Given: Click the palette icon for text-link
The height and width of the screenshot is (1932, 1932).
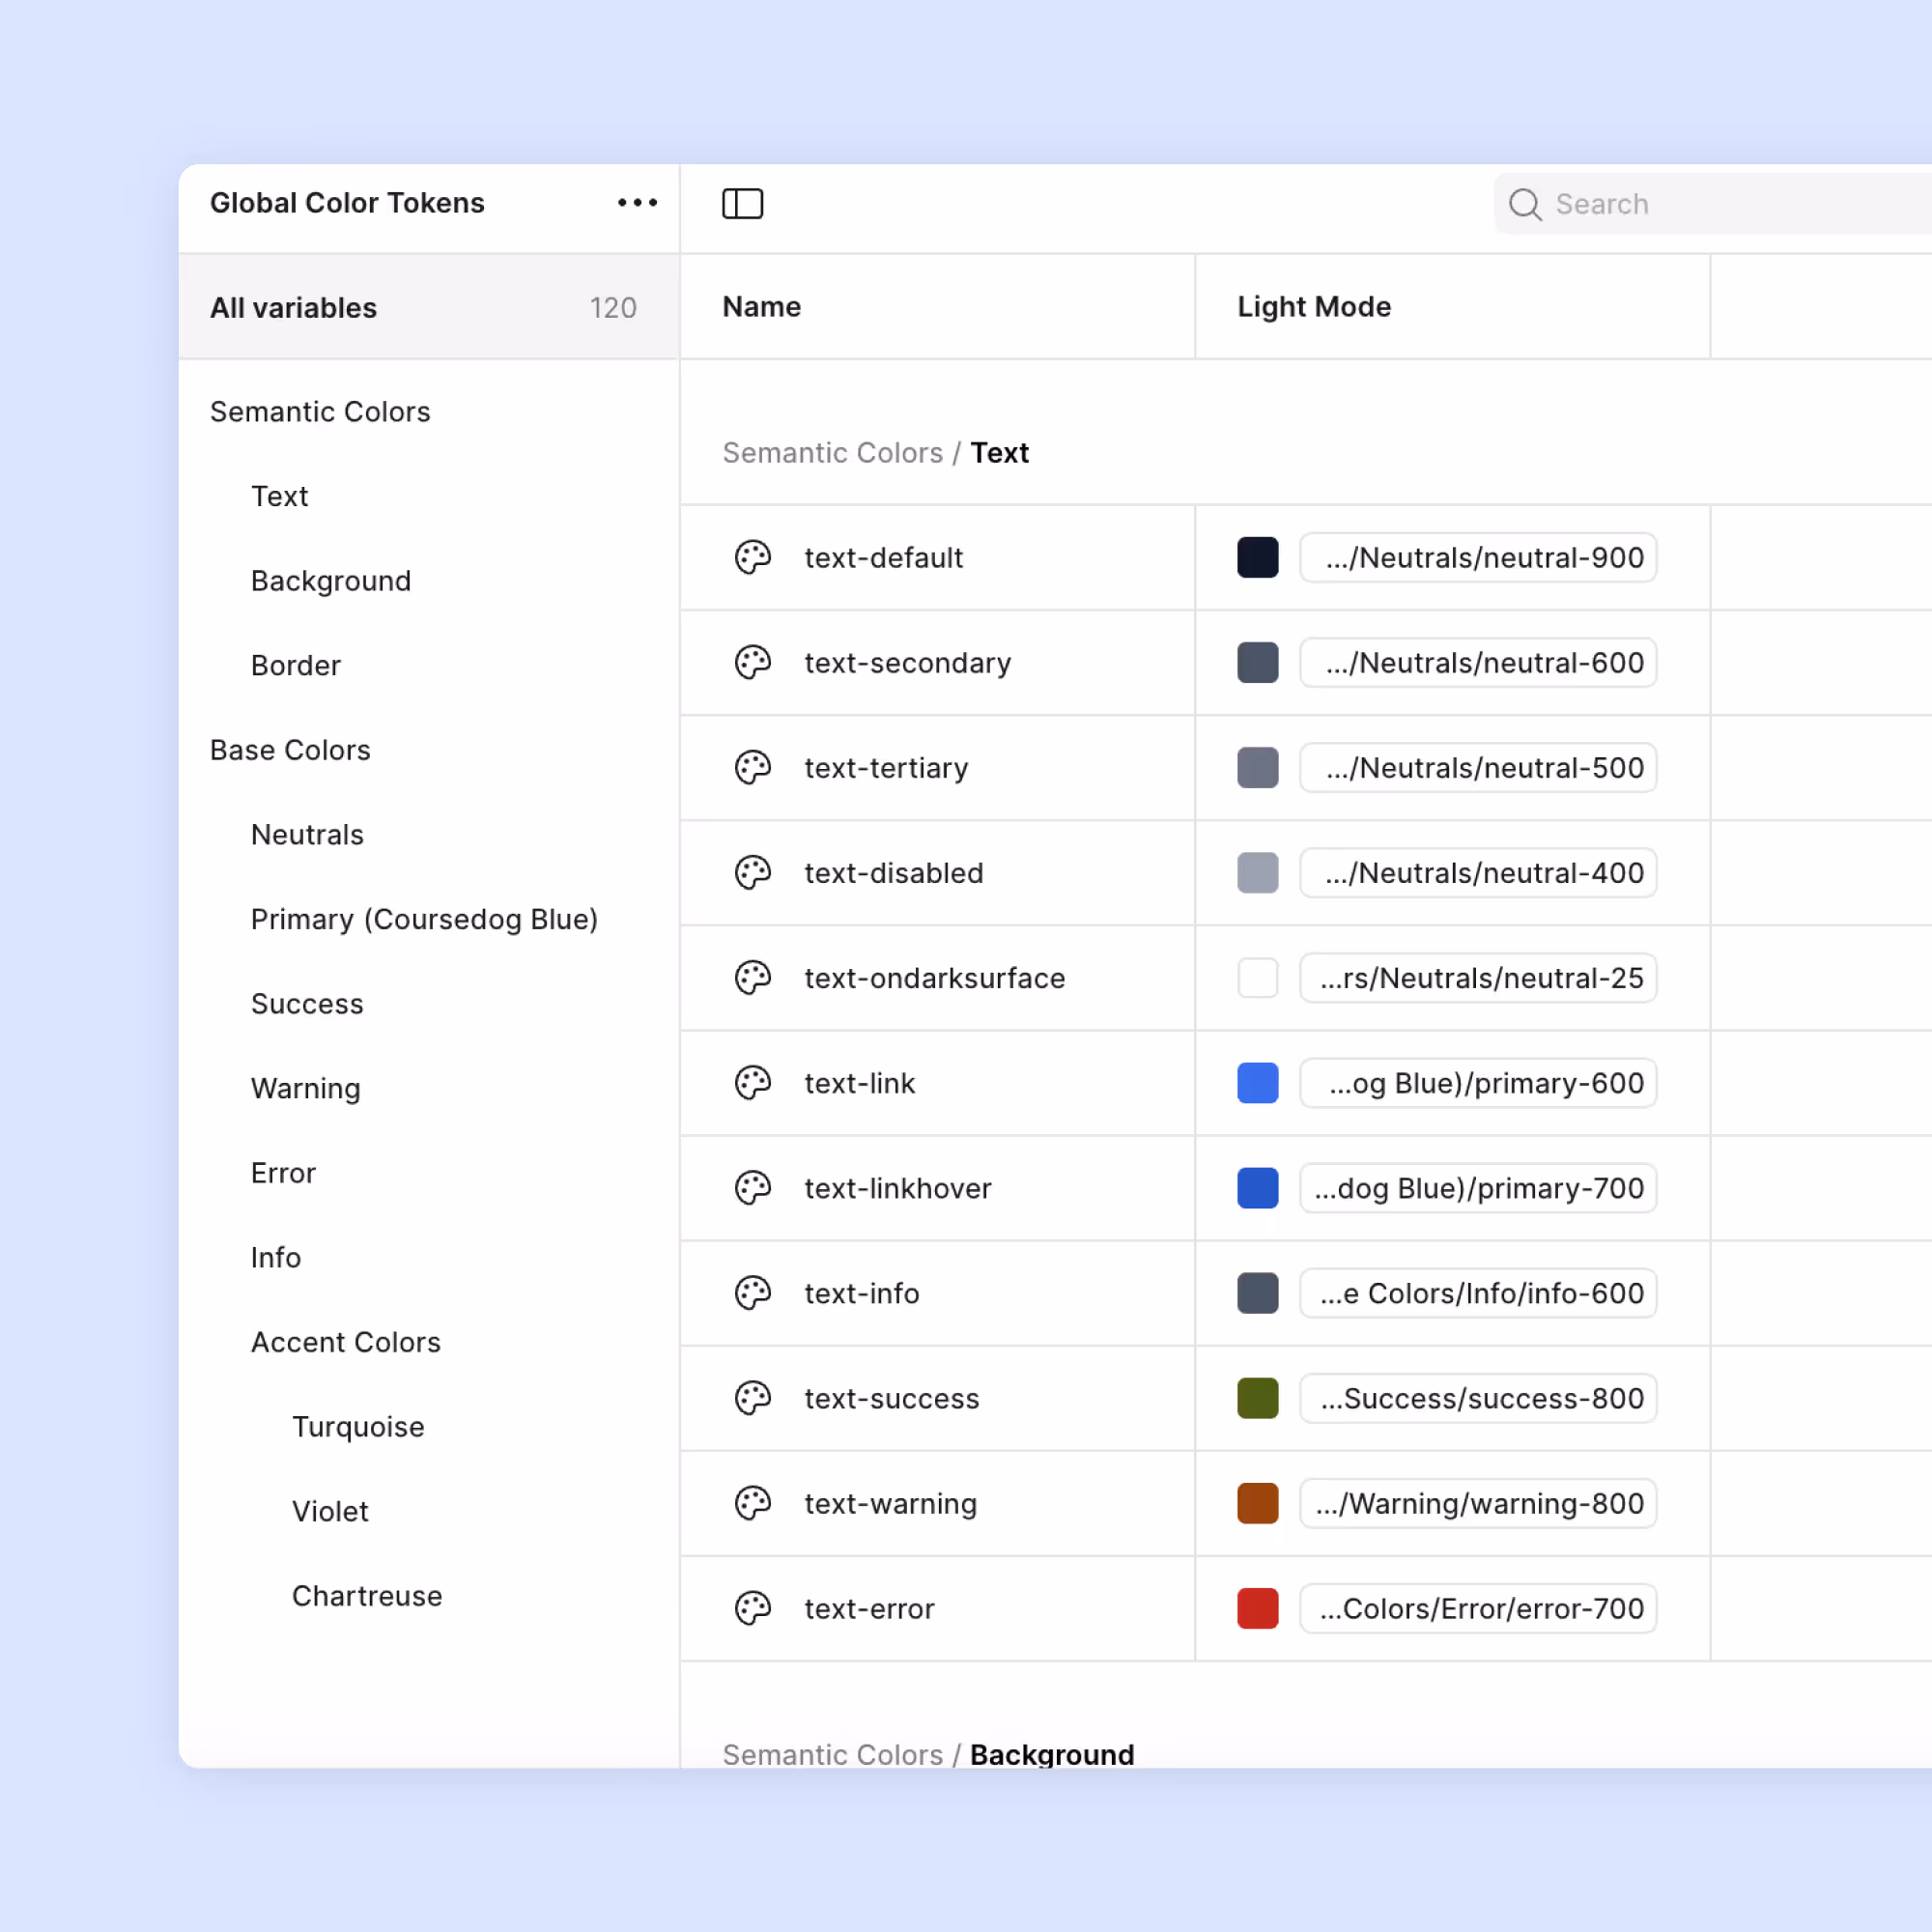Looking at the screenshot, I should tap(753, 1083).
